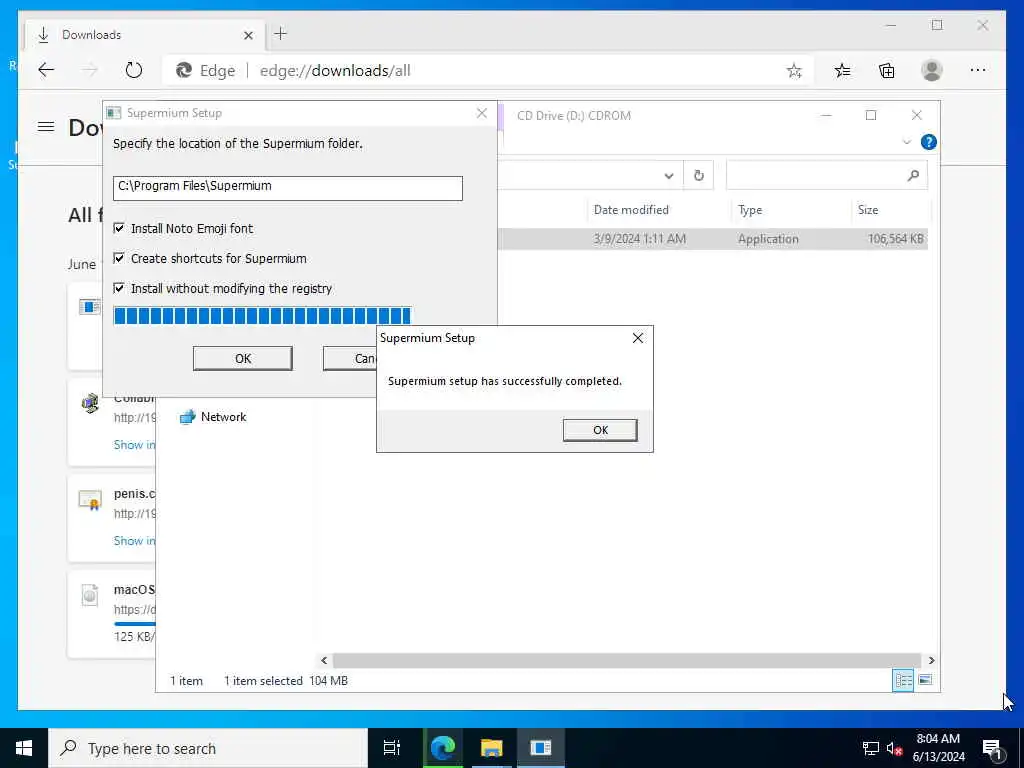
Task: Edit the Supermium folder location field
Action: click(x=287, y=188)
